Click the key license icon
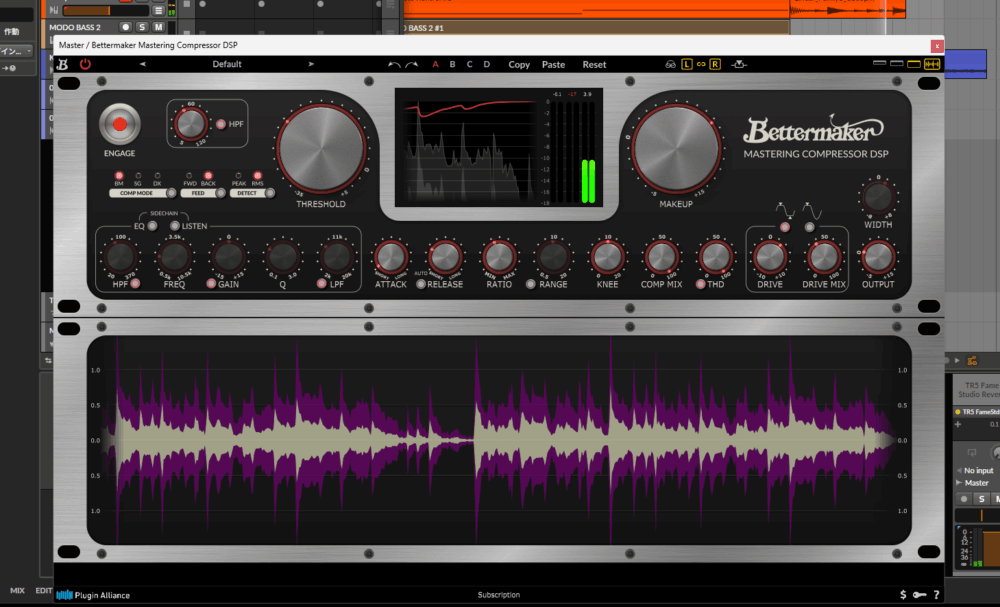Image resolution: width=1000 pixels, height=607 pixels. coord(919,594)
